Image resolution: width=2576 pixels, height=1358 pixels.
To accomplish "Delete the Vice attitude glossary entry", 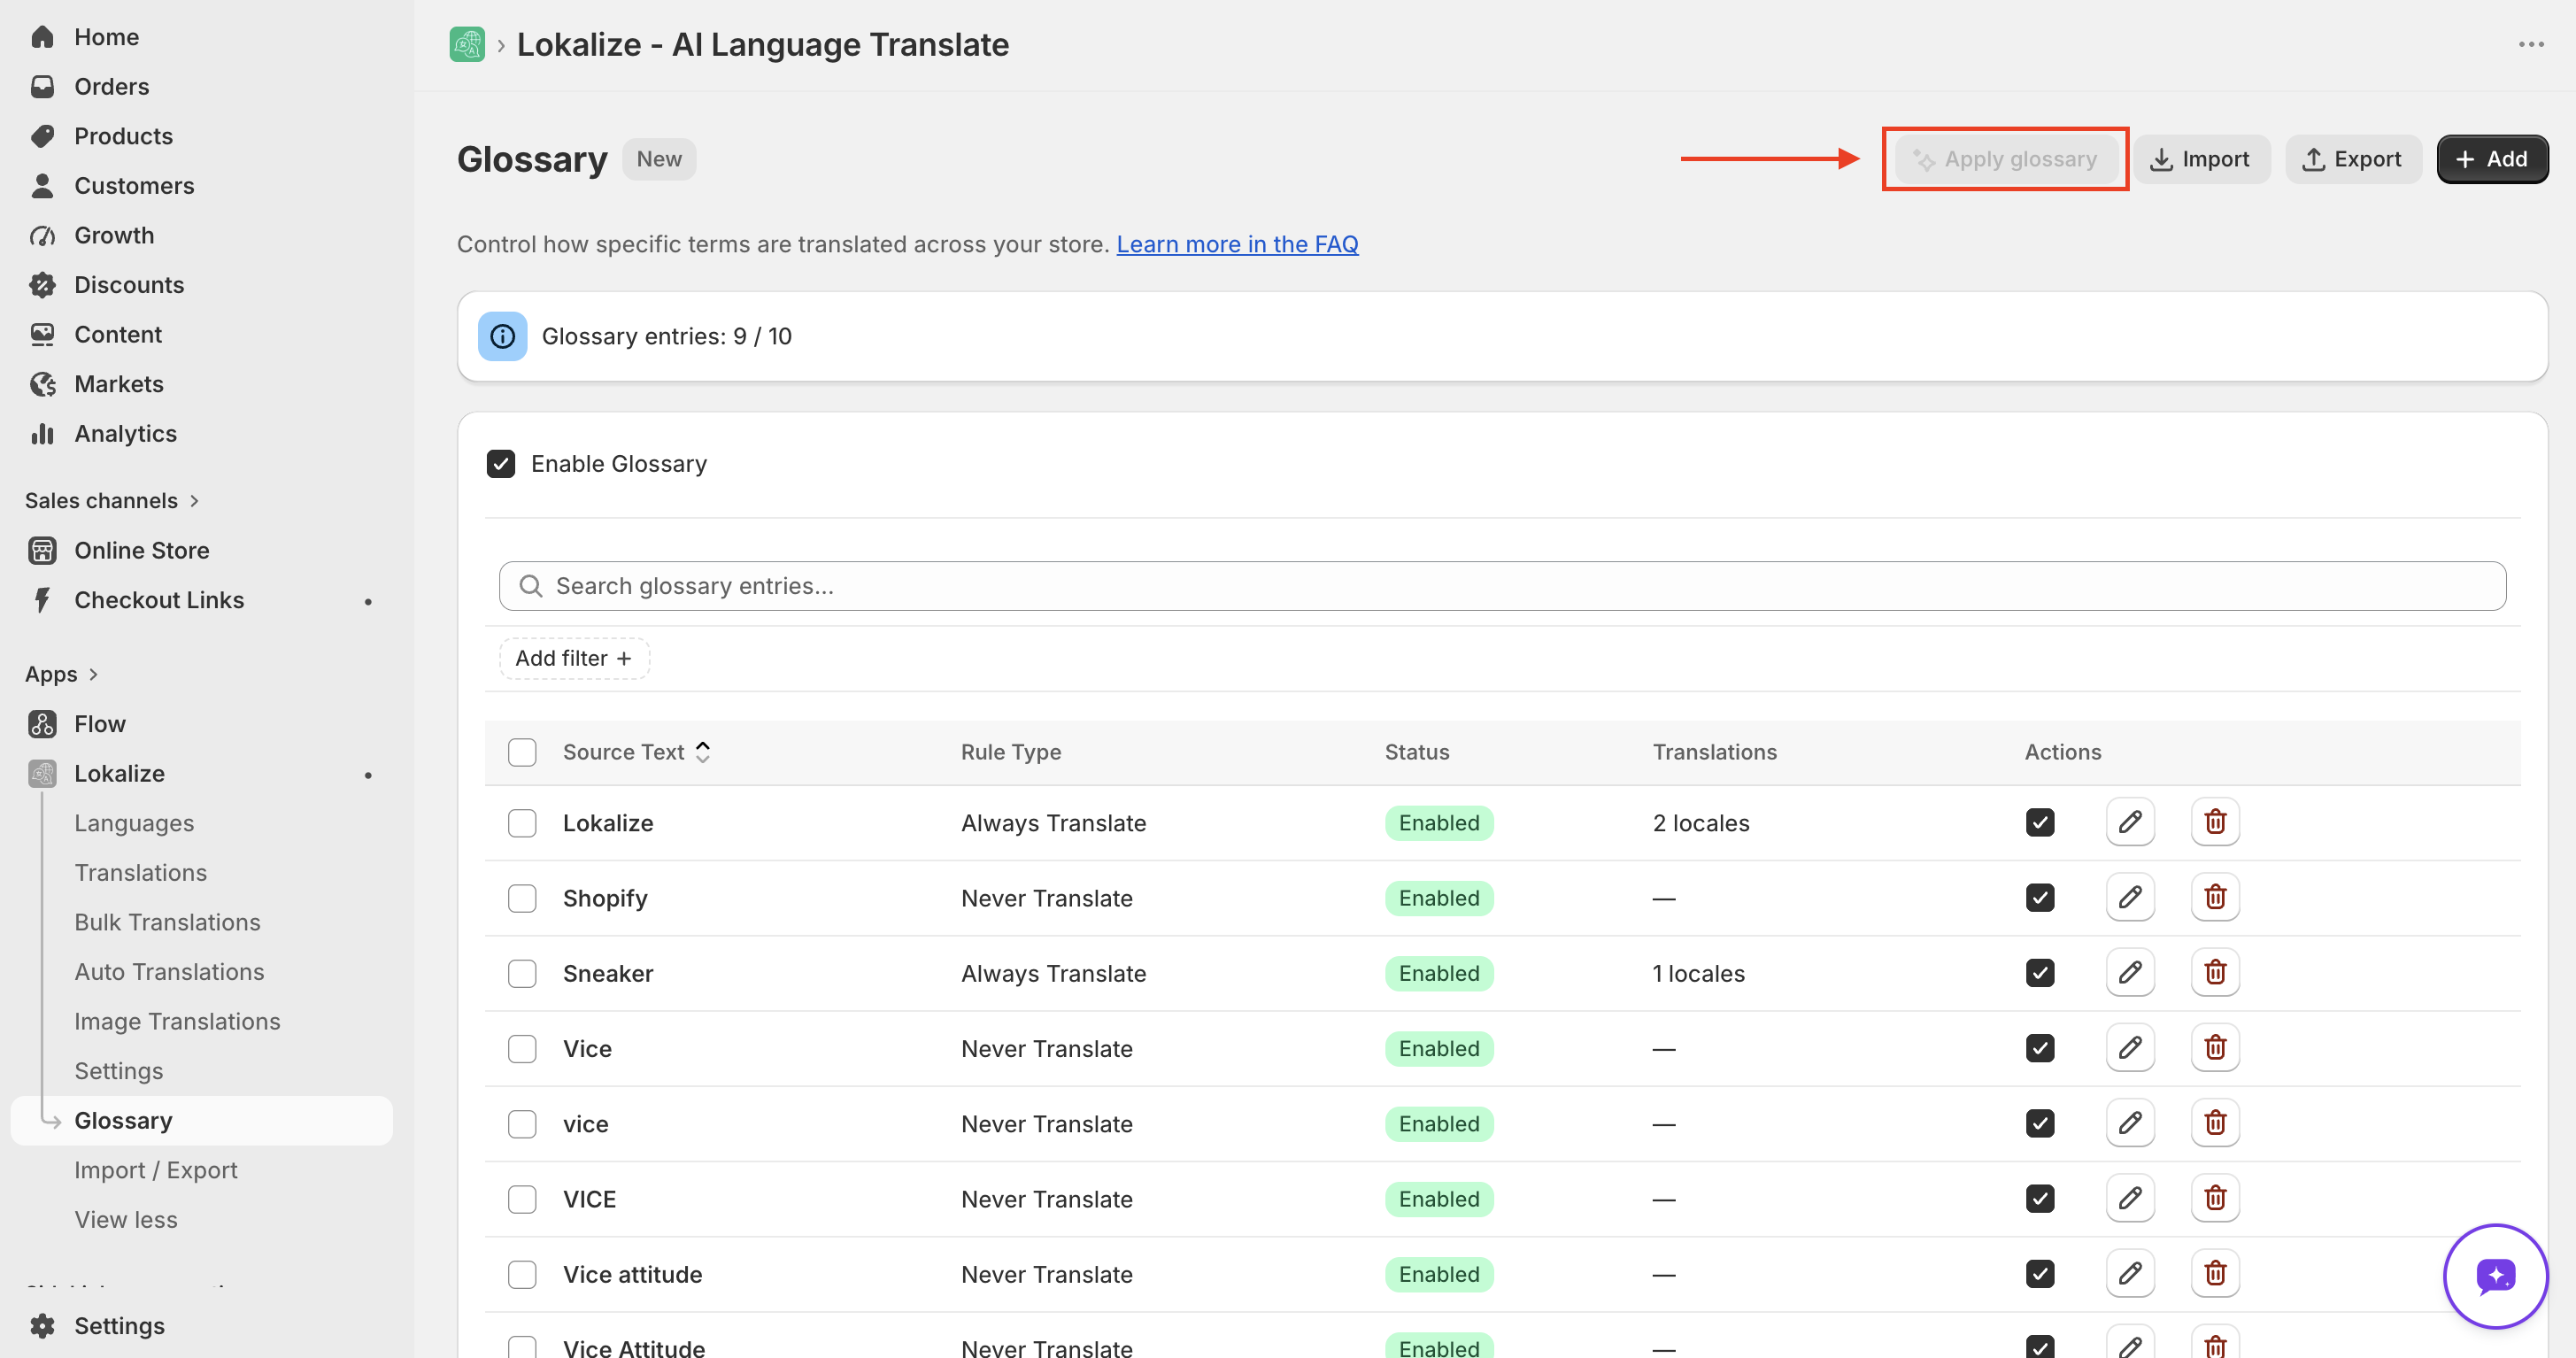I will 2215,1273.
